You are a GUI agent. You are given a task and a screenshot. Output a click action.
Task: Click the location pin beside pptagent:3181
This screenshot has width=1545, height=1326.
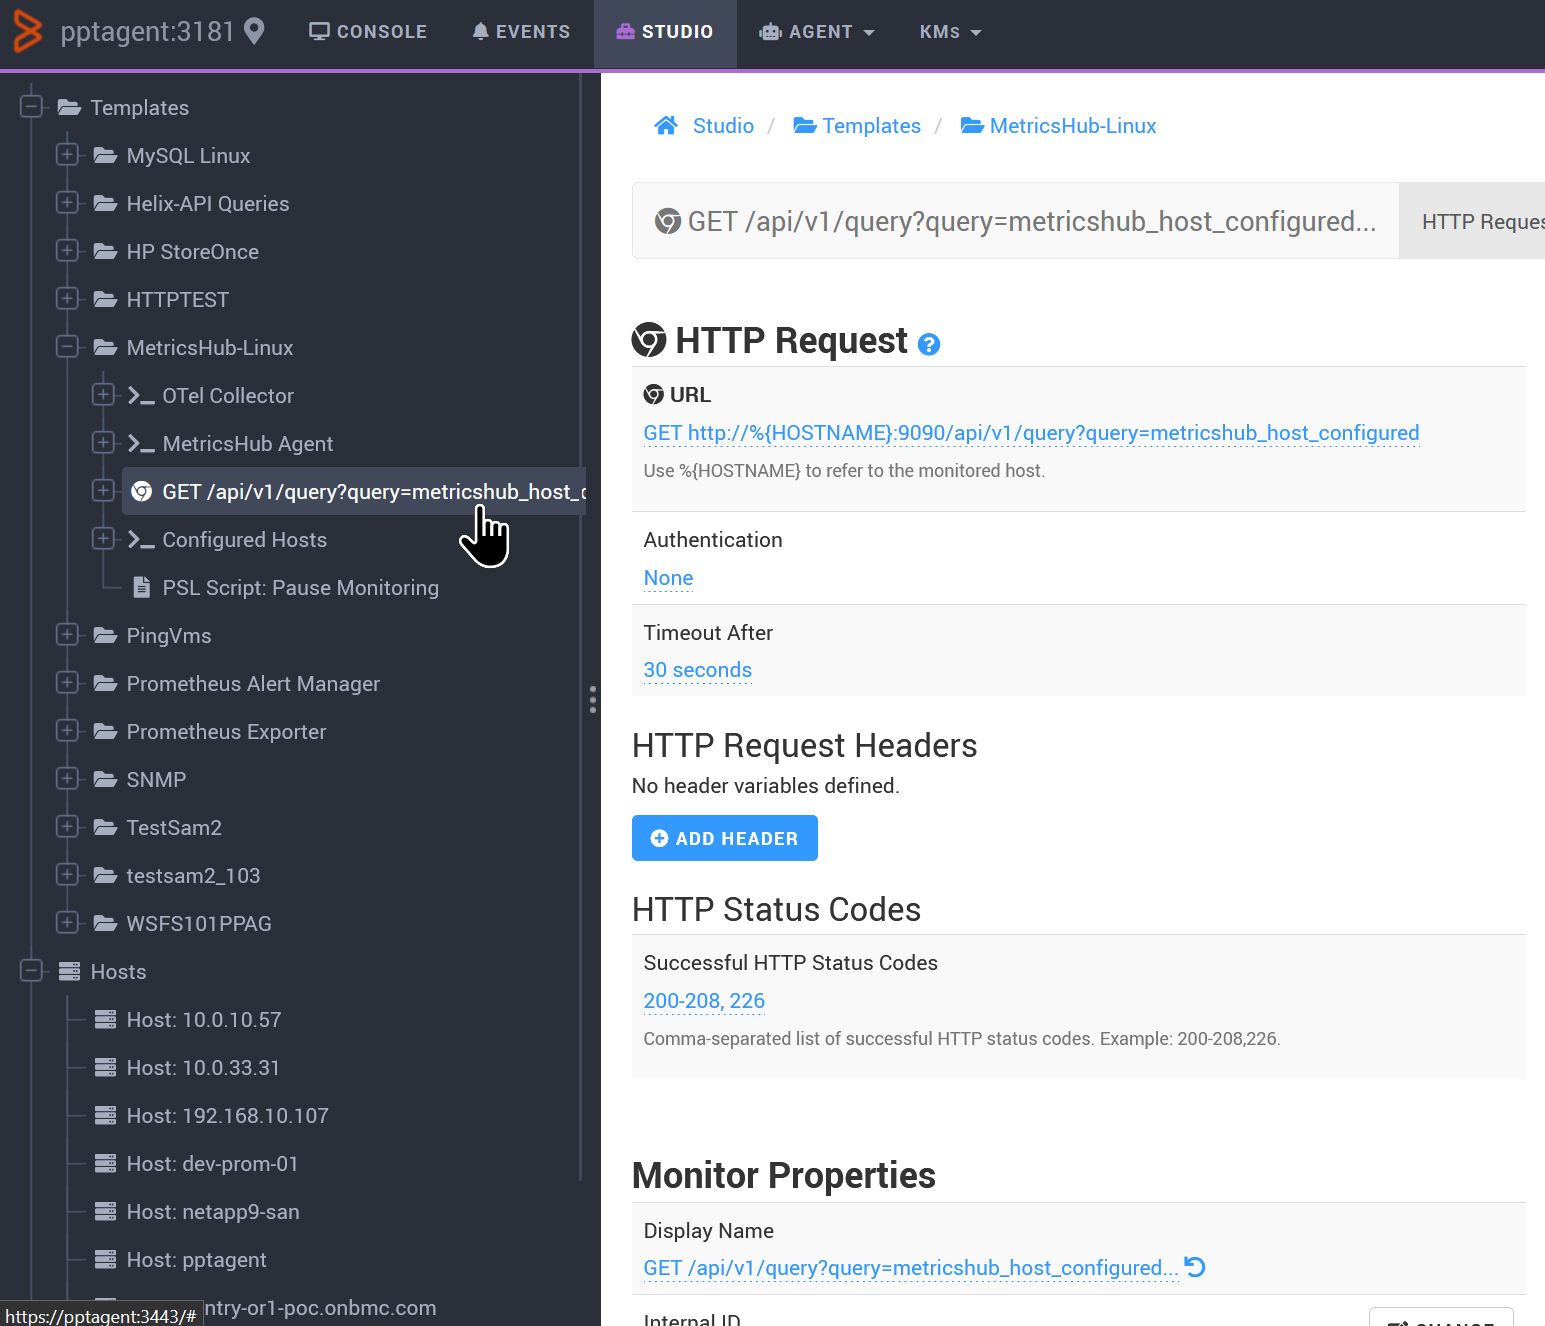click(x=253, y=31)
